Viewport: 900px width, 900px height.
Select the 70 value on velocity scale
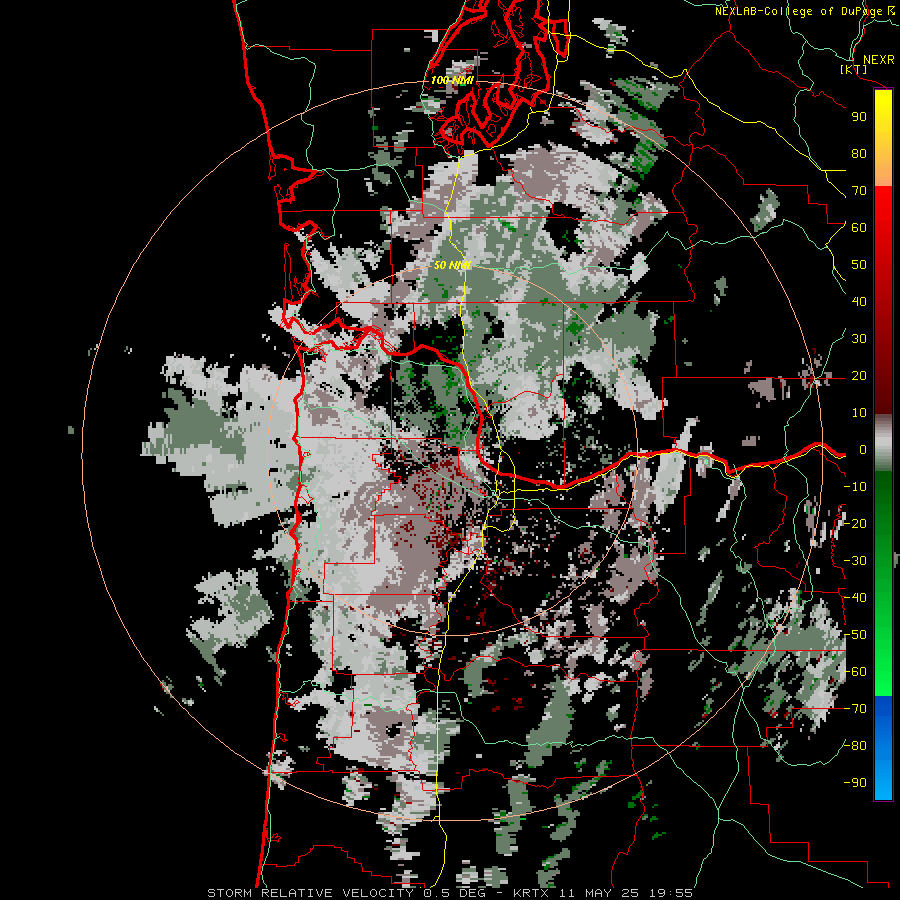[x=859, y=191]
